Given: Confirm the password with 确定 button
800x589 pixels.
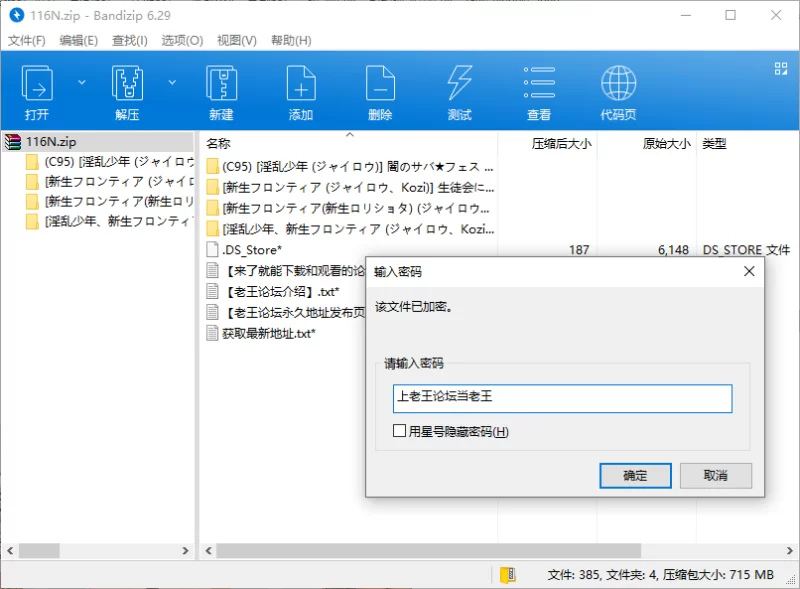Looking at the screenshot, I should click(635, 475).
